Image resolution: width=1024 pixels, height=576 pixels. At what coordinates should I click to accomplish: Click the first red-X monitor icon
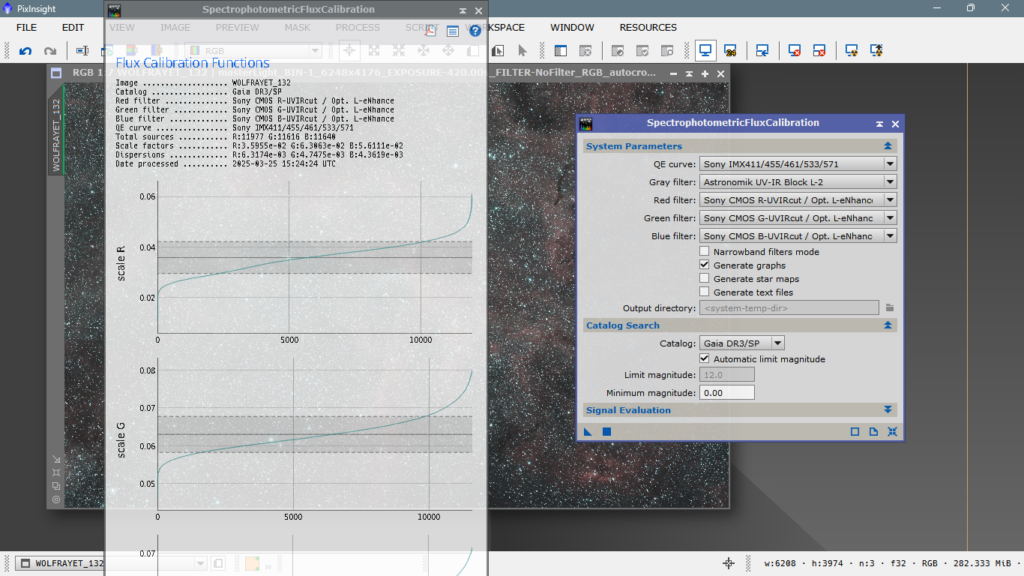(794, 51)
